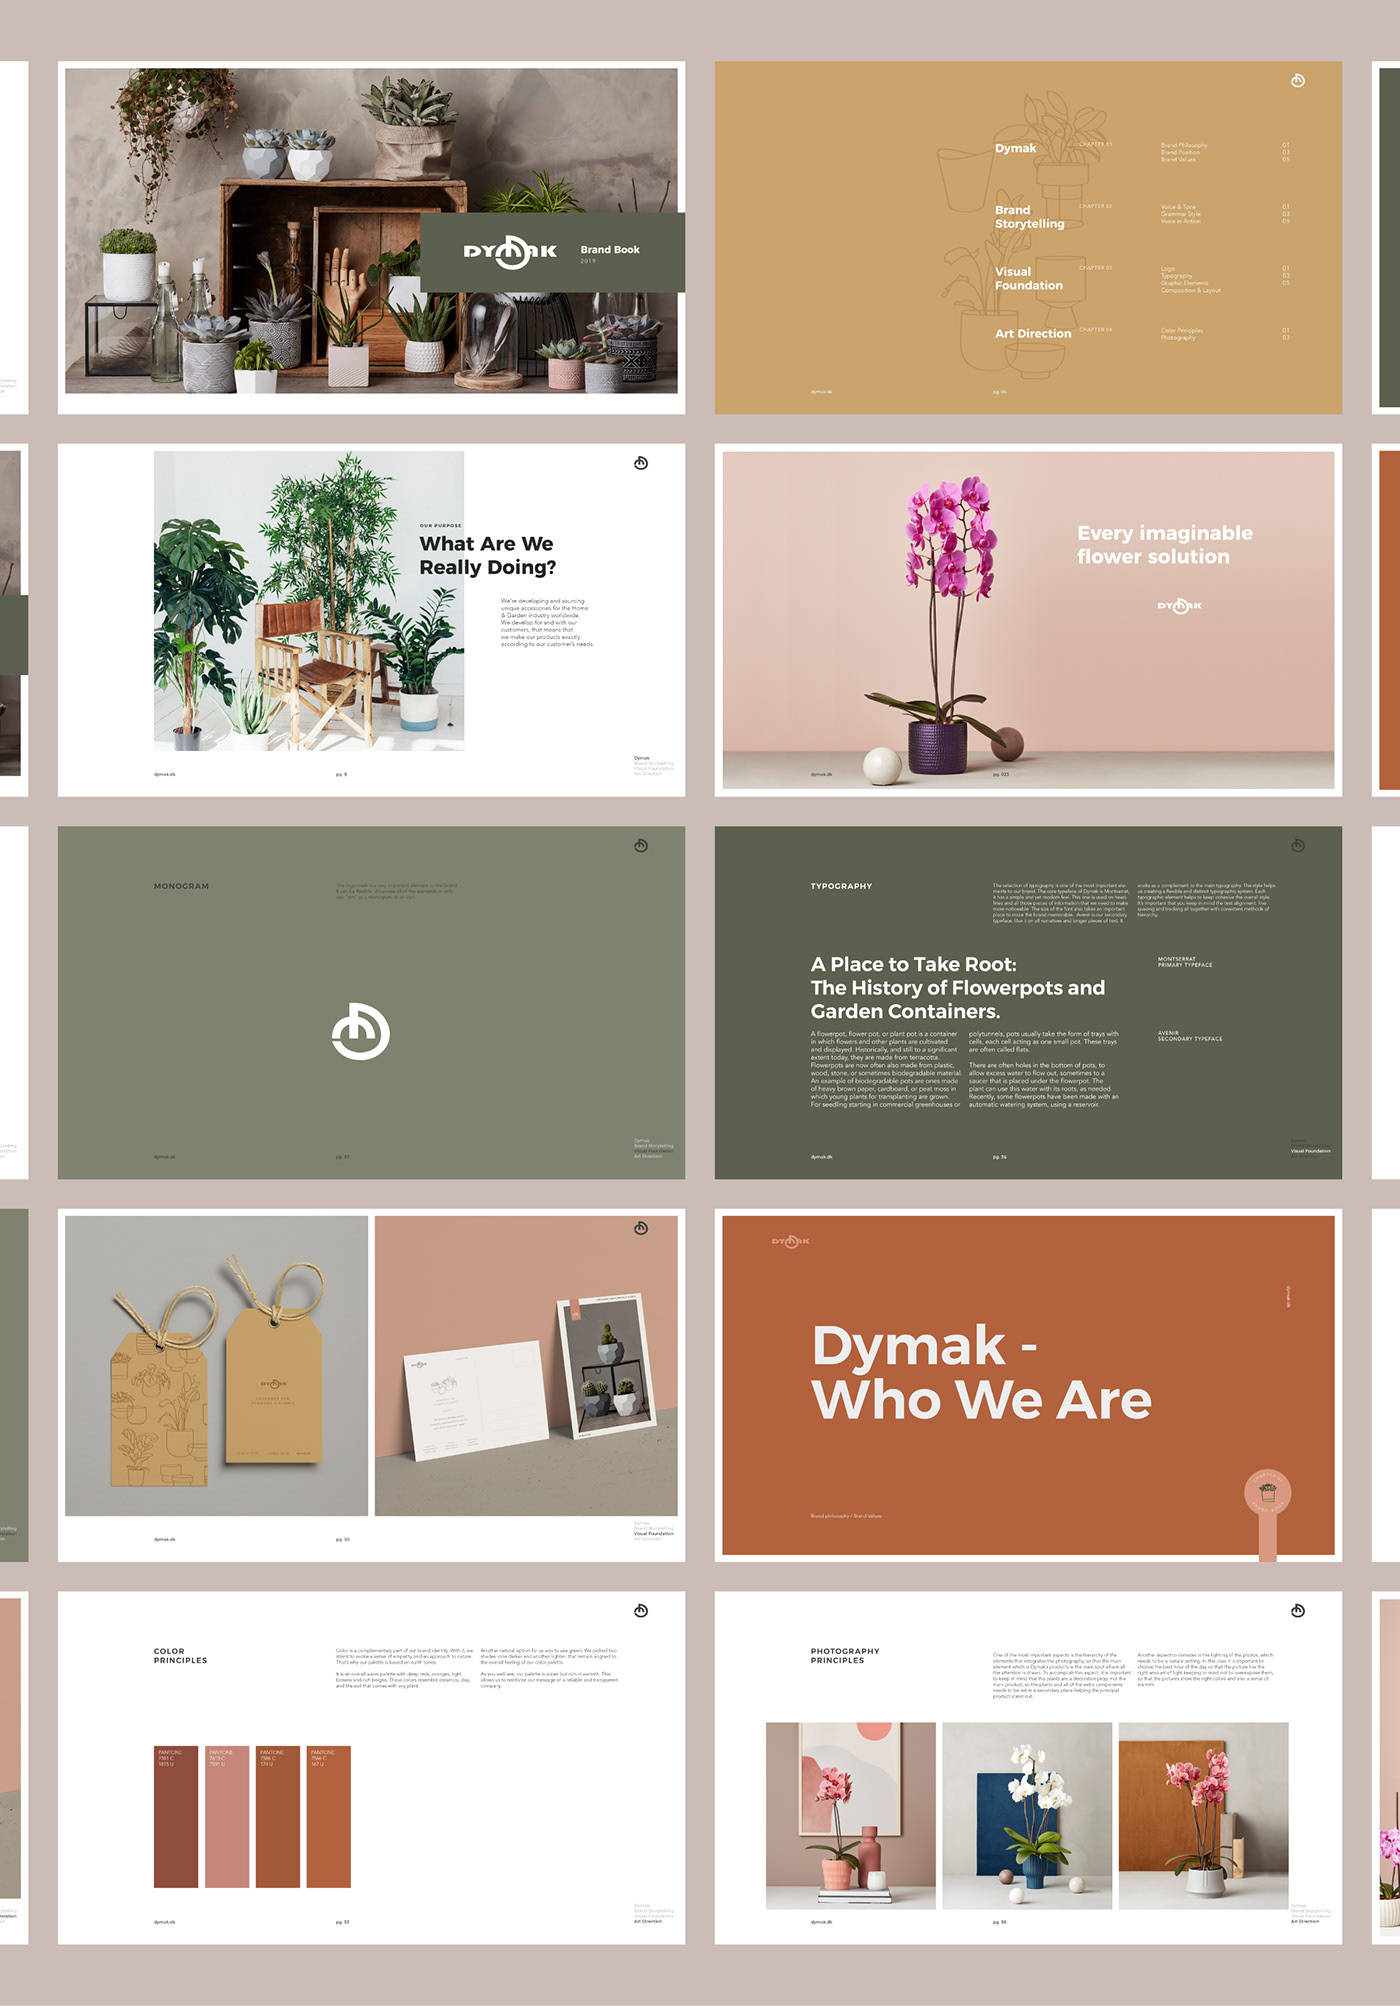This screenshot has height=2006, width=1400.
Task: Click the 'Brand Book' title on the cover
Action: tap(609, 250)
